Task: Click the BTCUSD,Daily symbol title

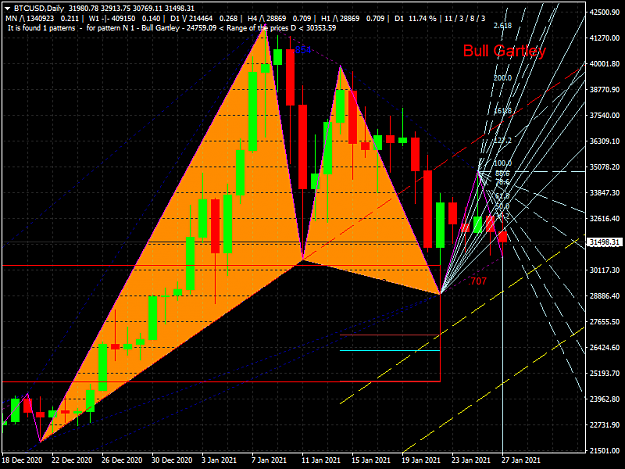Action: (x=39, y=8)
